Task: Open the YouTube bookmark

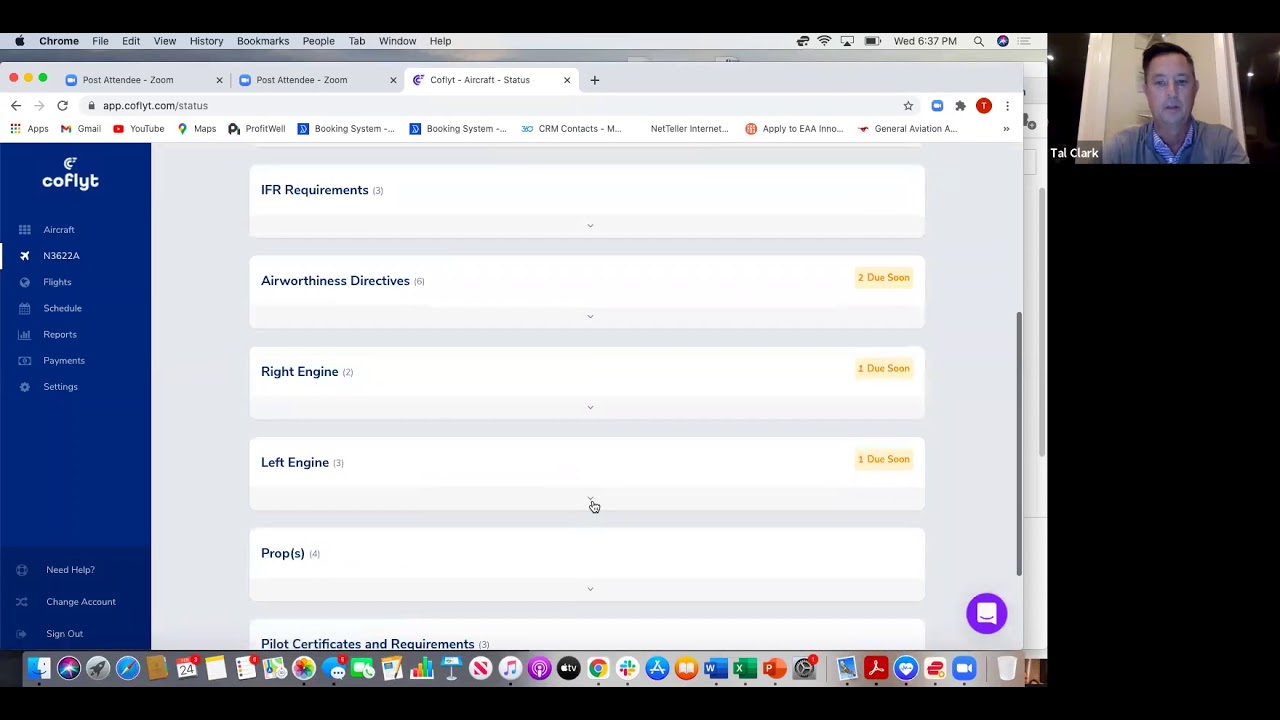Action: point(138,129)
